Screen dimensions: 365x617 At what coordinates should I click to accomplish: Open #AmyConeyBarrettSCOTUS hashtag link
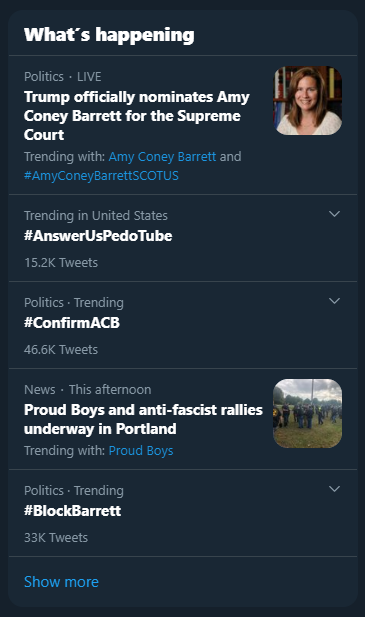pyautogui.click(x=101, y=175)
